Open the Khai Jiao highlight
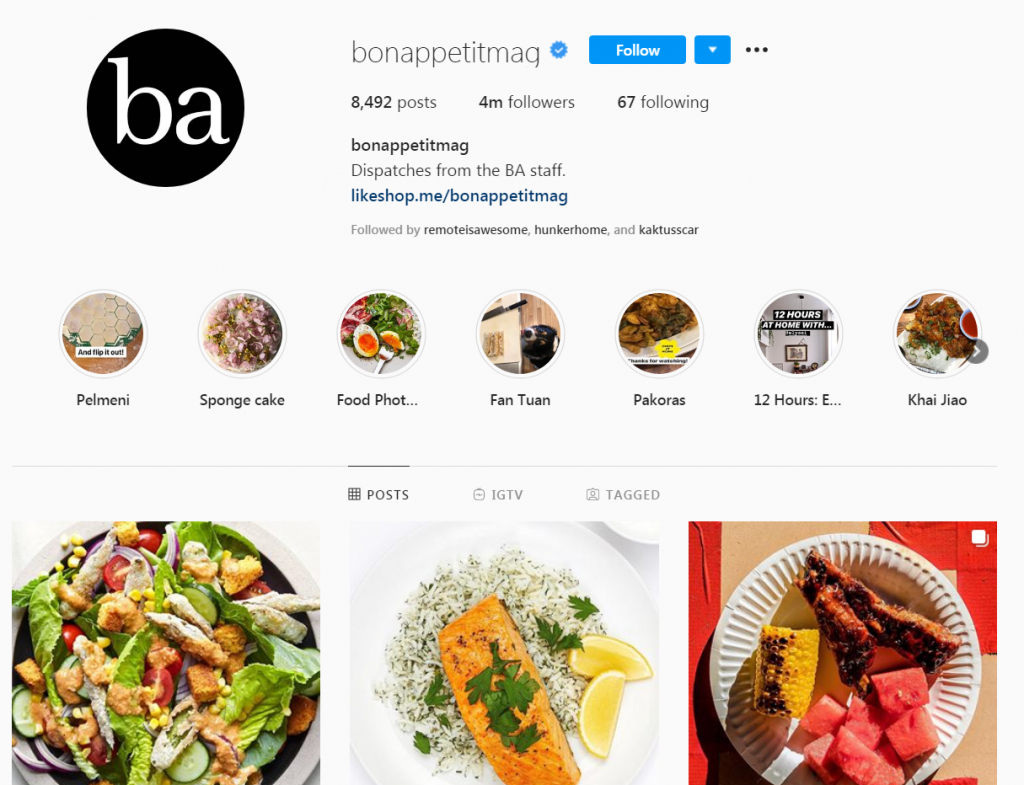1024x785 pixels. coord(937,334)
